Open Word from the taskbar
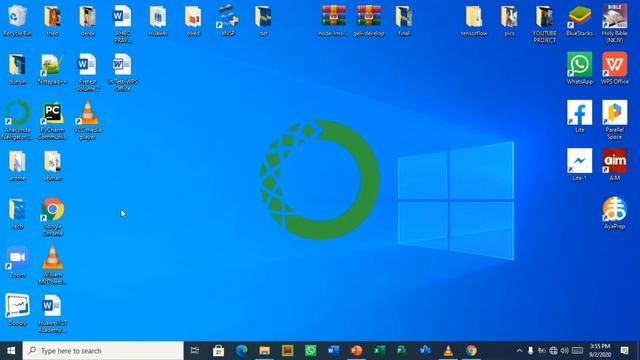The image size is (640, 360). point(333,351)
